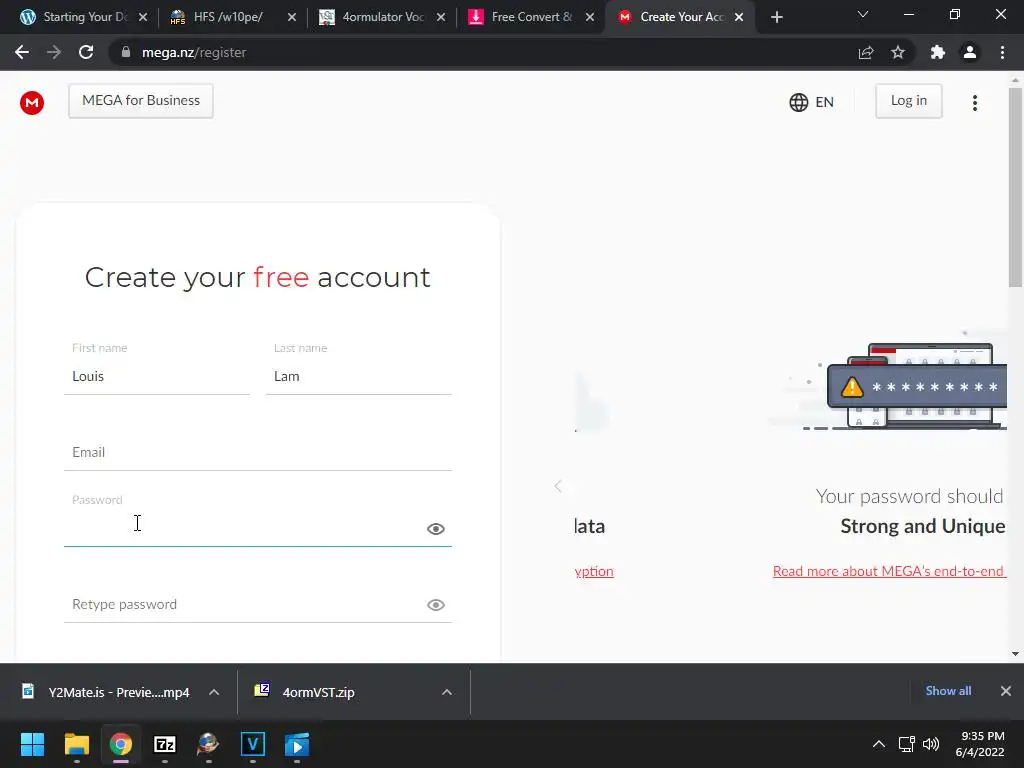1024x768 pixels.
Task: Share this page using the share icon
Action: 866,52
